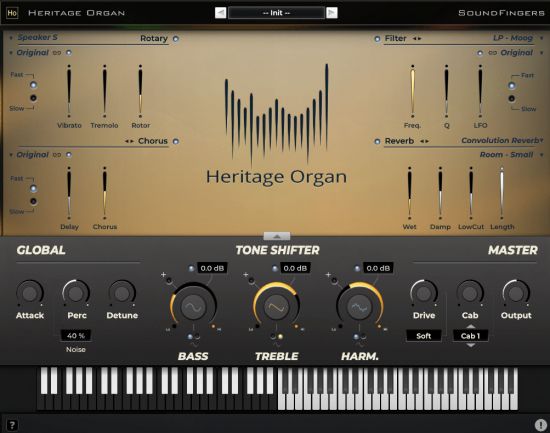Click the exclamation info icon

(x=541, y=425)
